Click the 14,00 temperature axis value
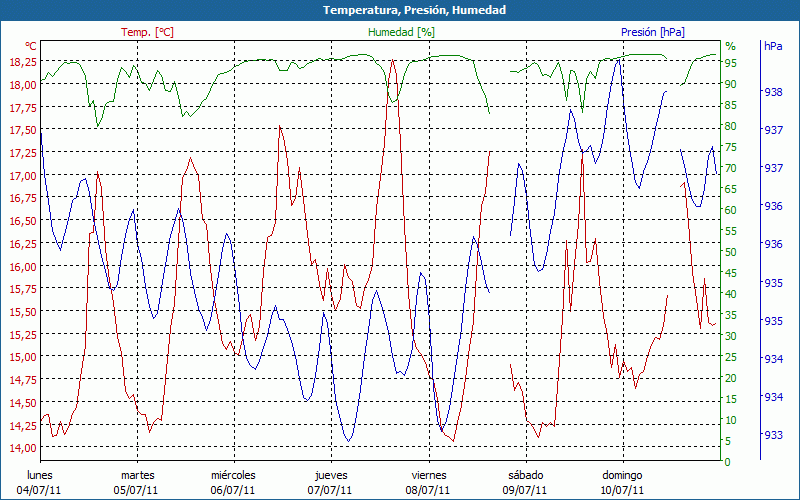This screenshot has width=800, height=500. pos(23,448)
